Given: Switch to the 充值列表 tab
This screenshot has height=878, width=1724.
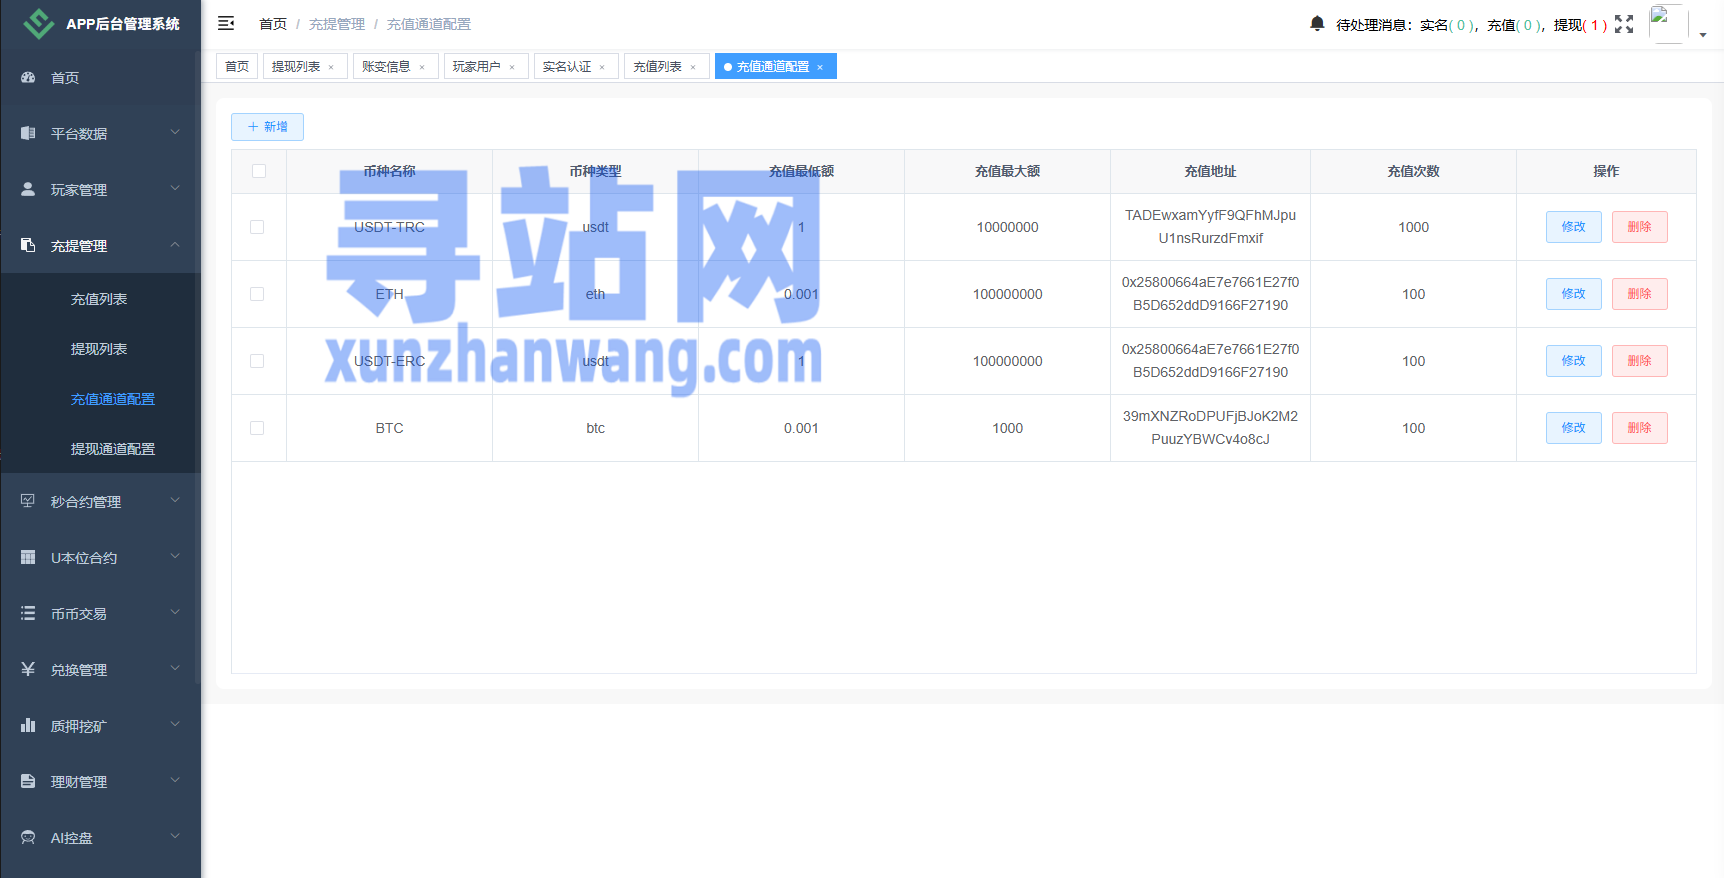Looking at the screenshot, I should [x=657, y=67].
